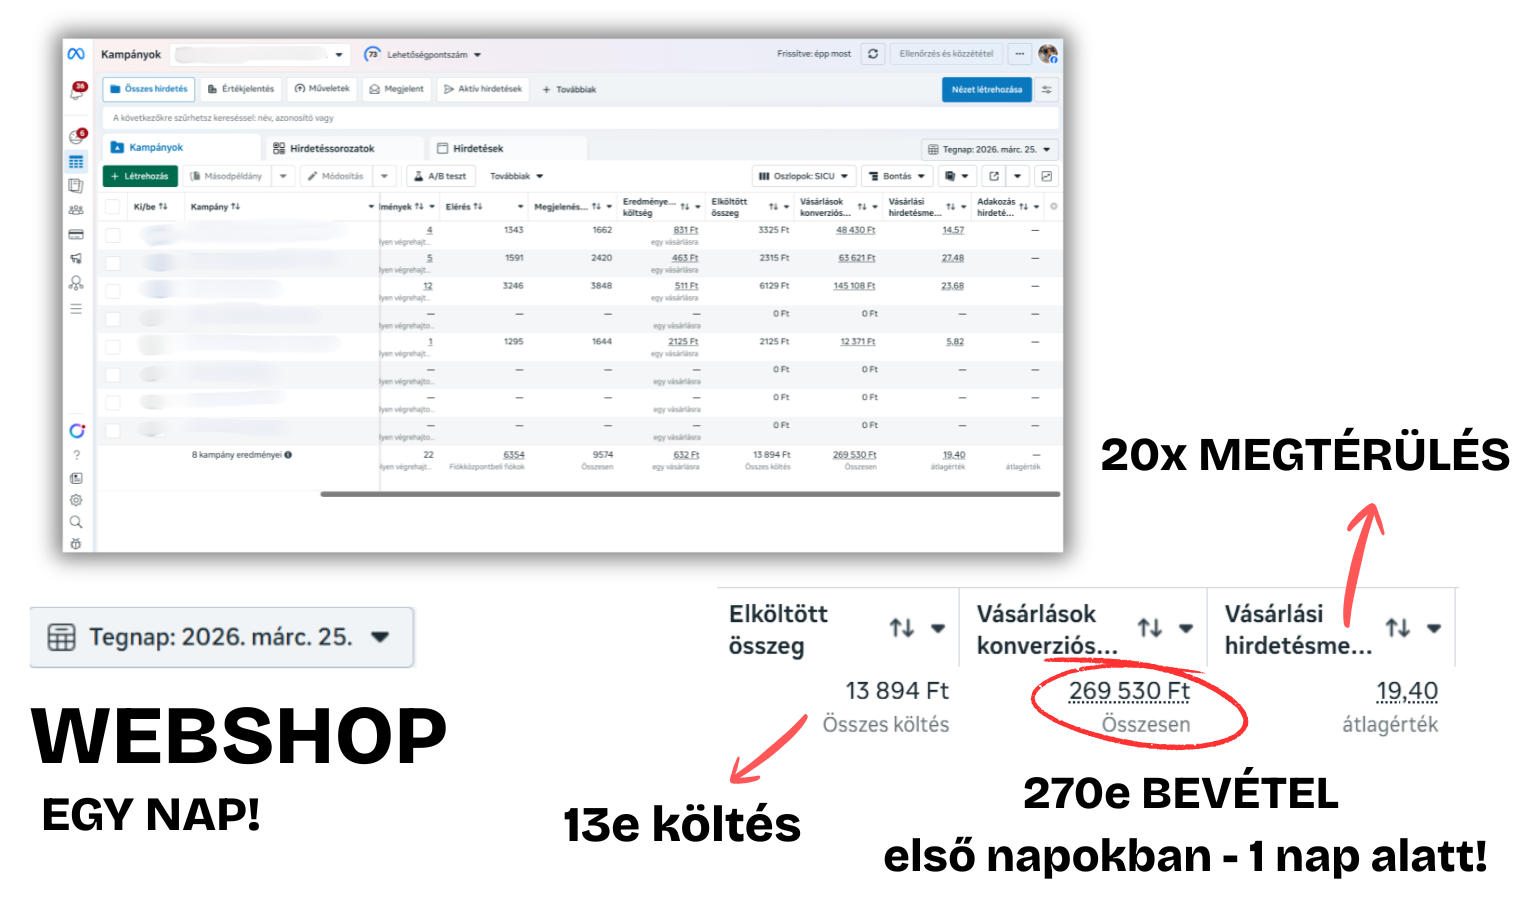
Task: Select the Megjelent view tab
Action: pos(396,89)
